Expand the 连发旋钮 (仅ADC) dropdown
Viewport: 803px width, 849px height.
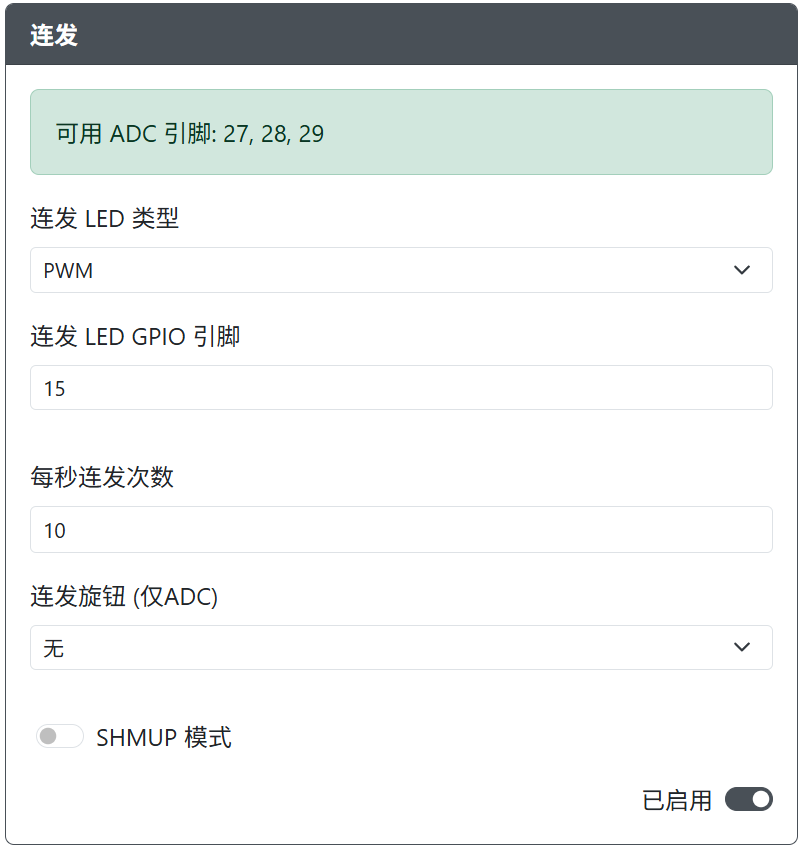tap(400, 648)
